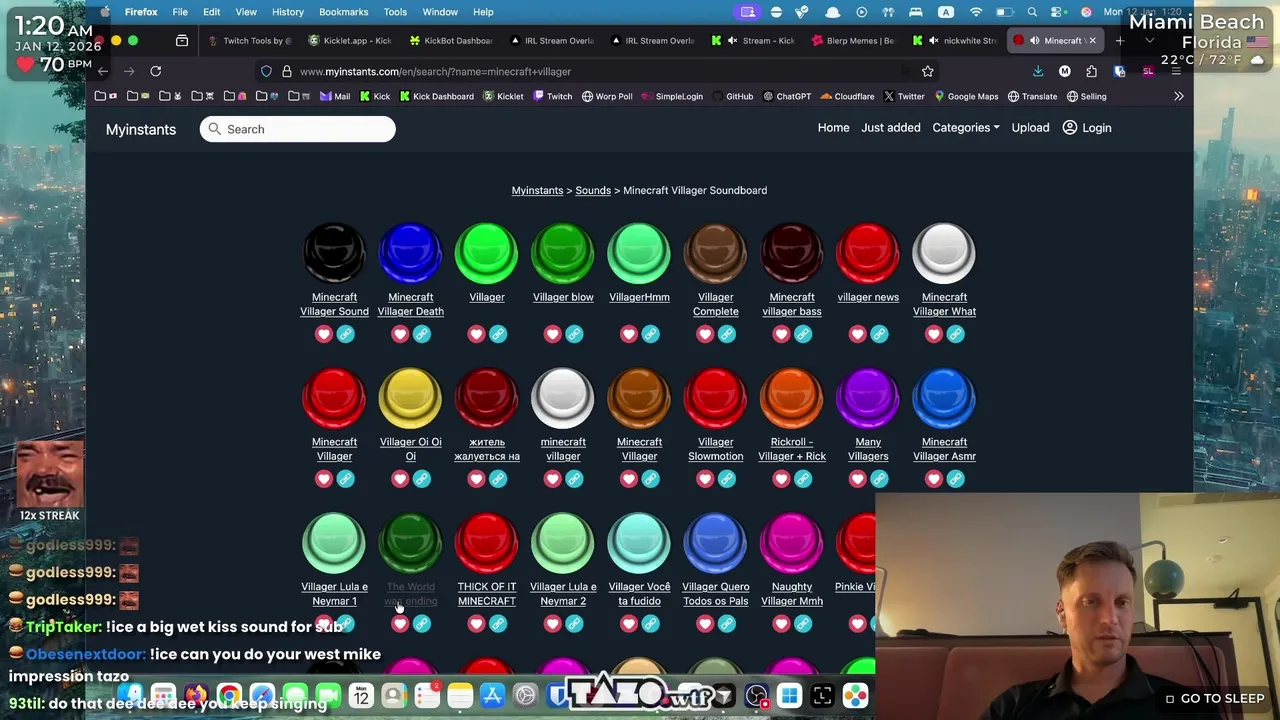Image resolution: width=1280 pixels, height=720 pixels.
Task: Favorite the Minecraft Villager Death heart
Action: pos(400,334)
